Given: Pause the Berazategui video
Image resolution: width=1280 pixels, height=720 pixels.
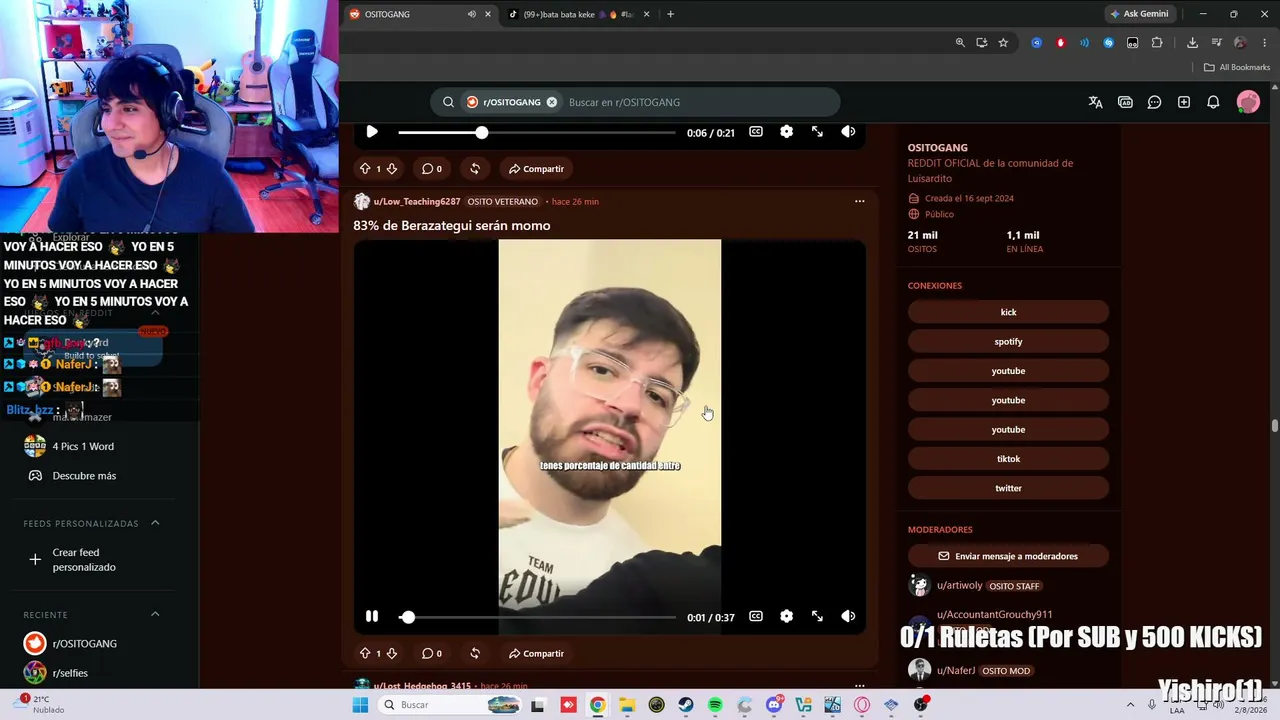Looking at the screenshot, I should point(372,617).
